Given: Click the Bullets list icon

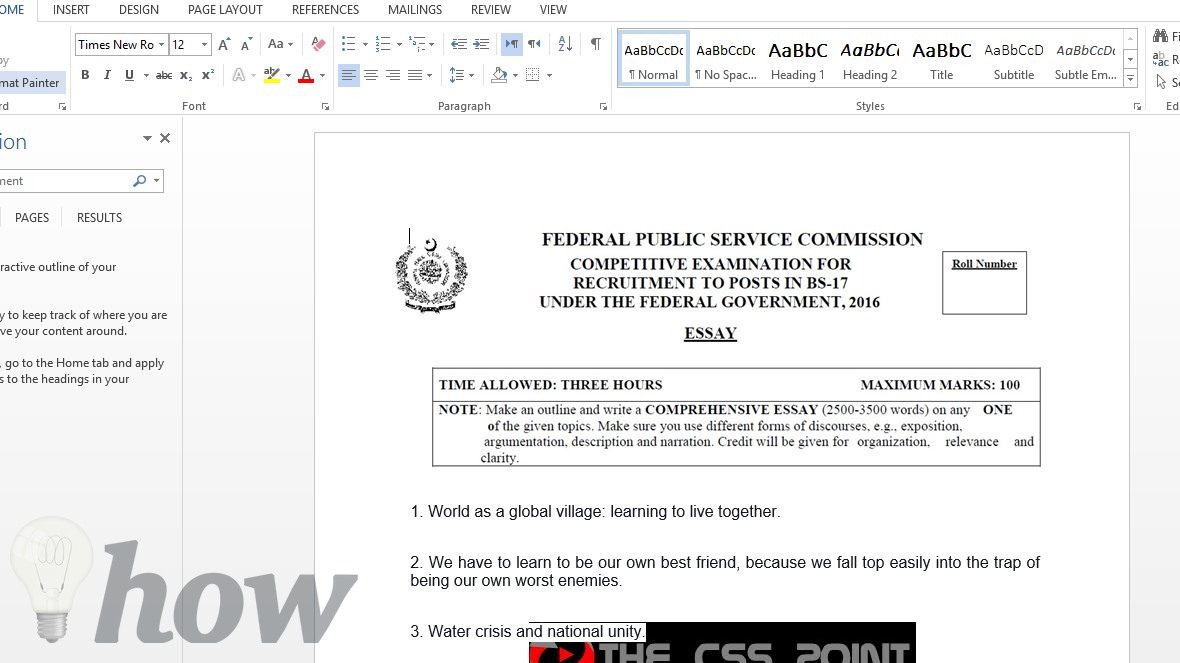Looking at the screenshot, I should pyautogui.click(x=348, y=44).
